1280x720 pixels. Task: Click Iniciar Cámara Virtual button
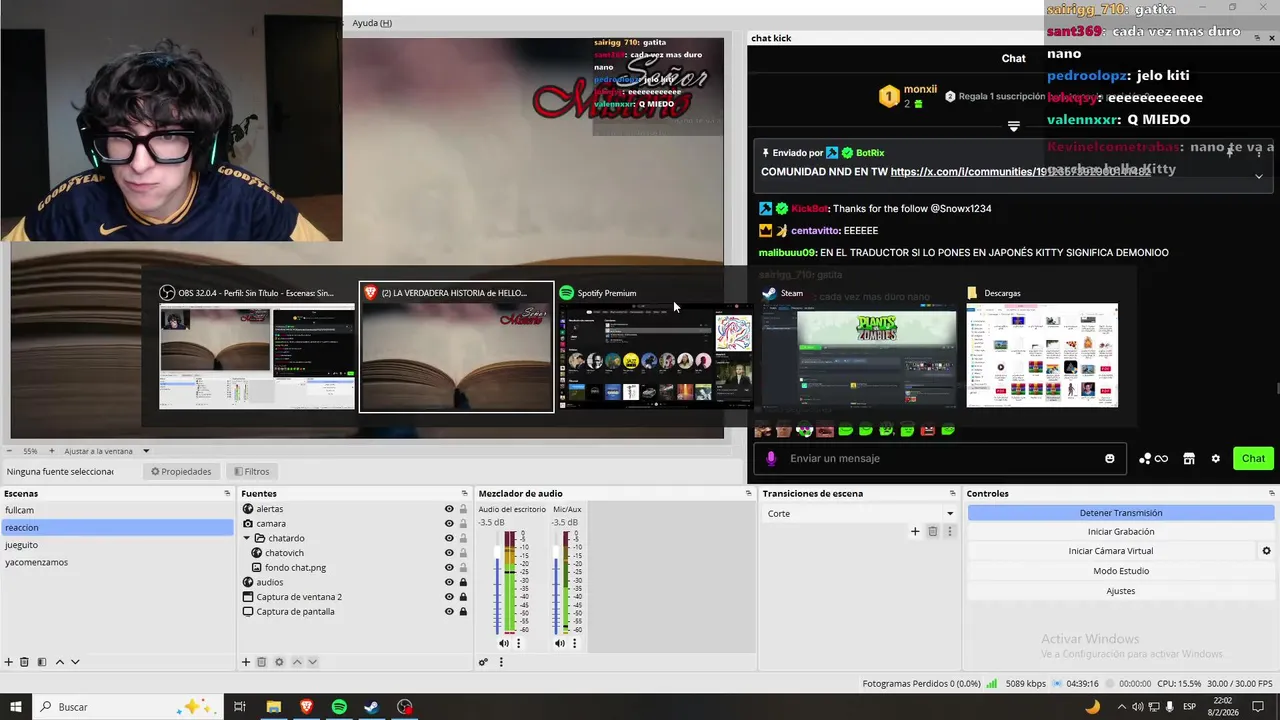[x=1110, y=551]
